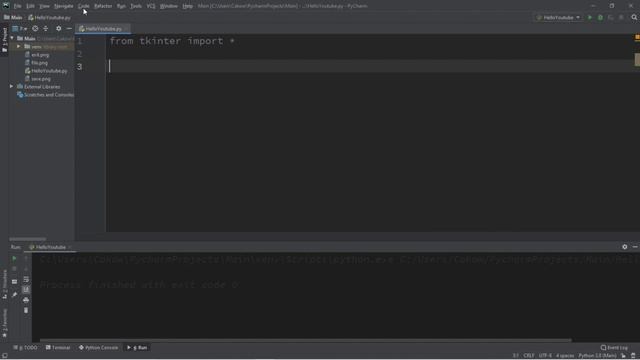
Task: Select the venv folder in project tree
Action: pos(36,47)
